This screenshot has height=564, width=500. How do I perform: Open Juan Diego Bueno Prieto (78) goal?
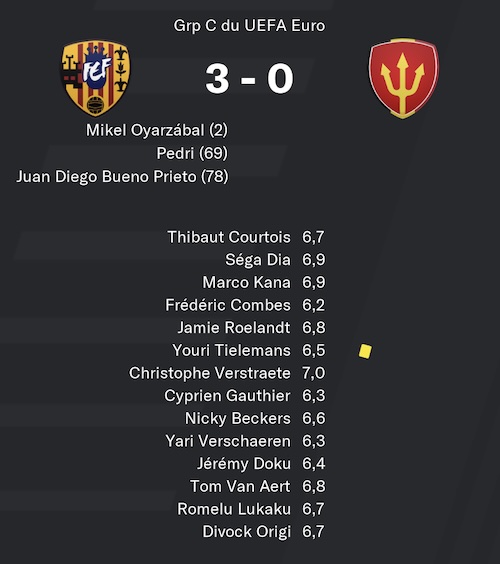point(122,177)
